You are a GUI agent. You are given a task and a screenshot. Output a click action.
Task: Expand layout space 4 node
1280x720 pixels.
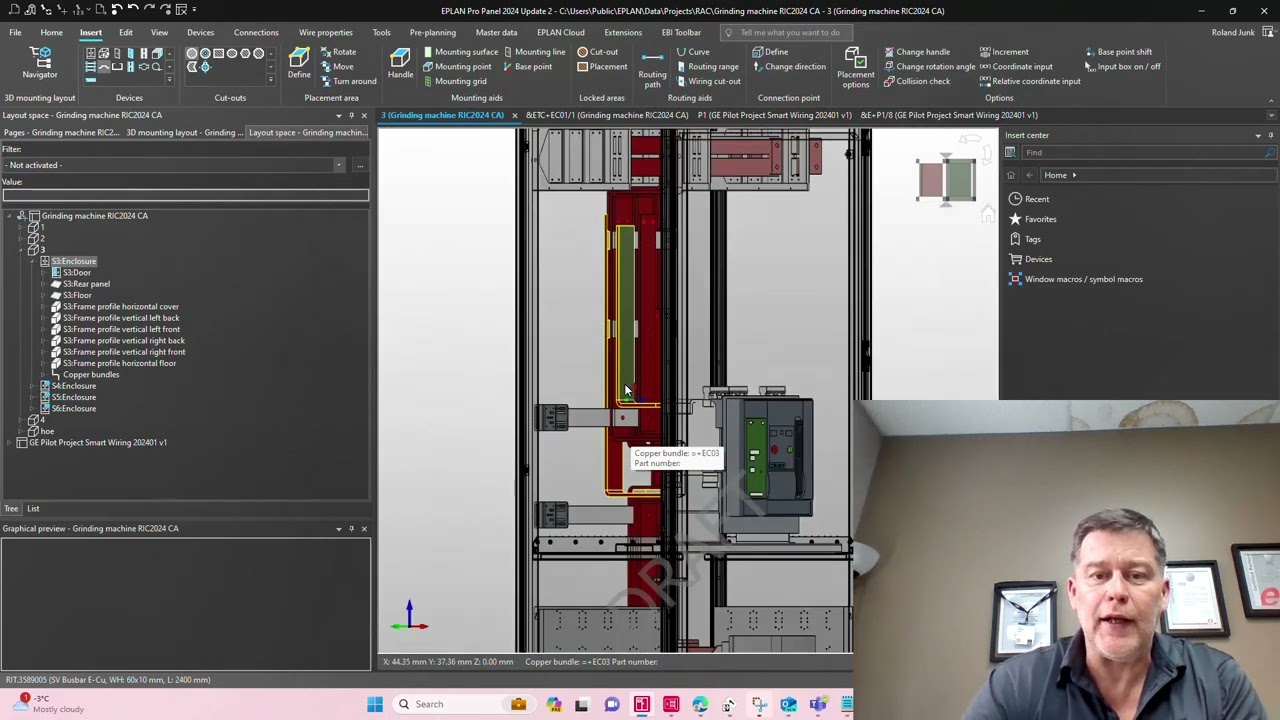click(x=22, y=420)
